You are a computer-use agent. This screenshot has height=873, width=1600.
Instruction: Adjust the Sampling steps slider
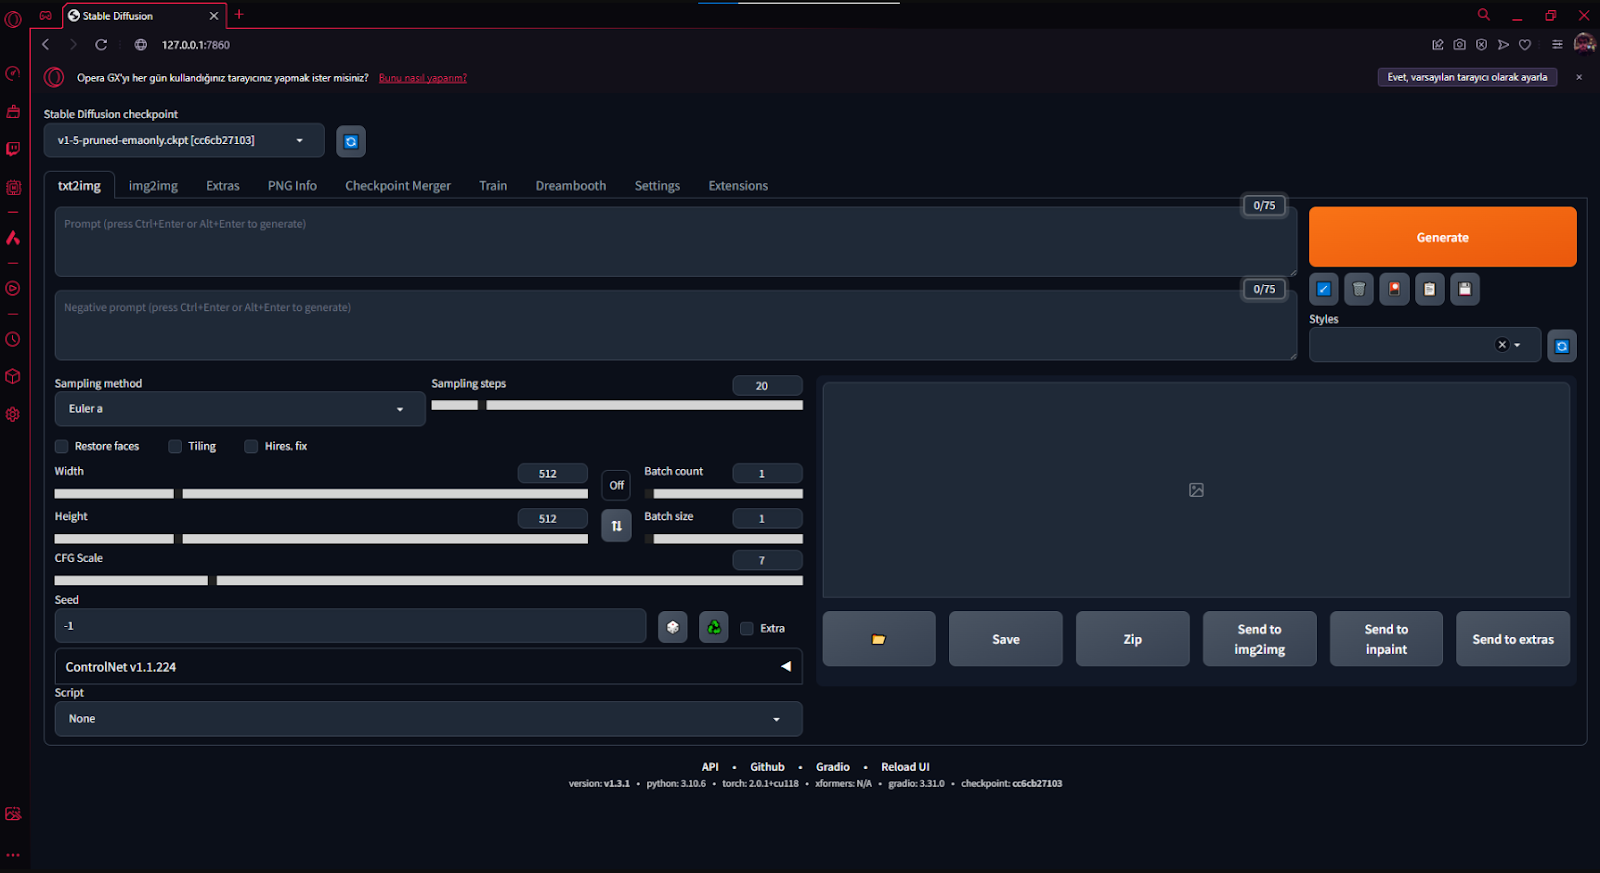pyautogui.click(x=617, y=405)
